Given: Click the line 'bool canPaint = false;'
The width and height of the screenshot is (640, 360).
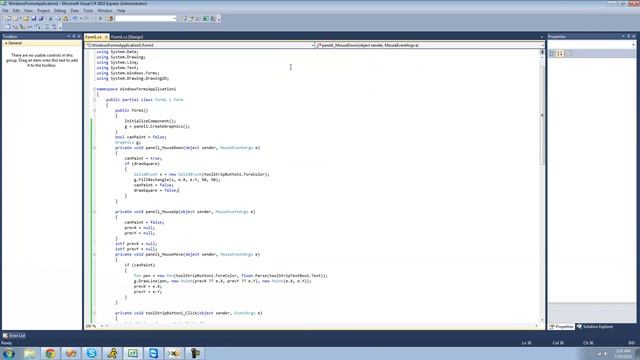Looking at the screenshot, I should coord(141,137).
